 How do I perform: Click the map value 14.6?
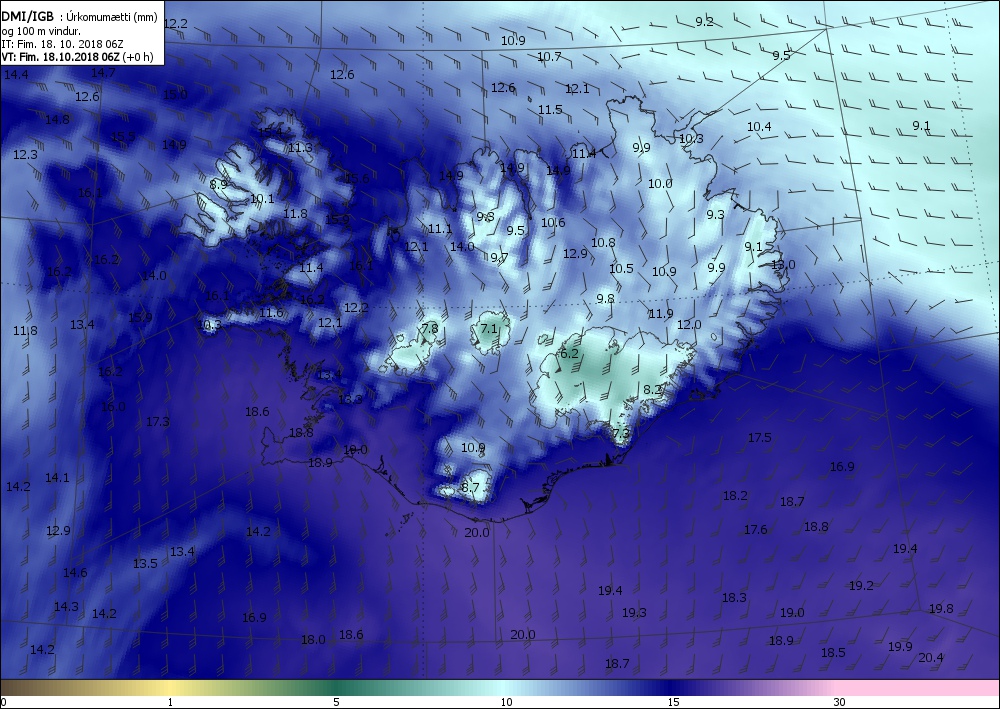pos(75,573)
